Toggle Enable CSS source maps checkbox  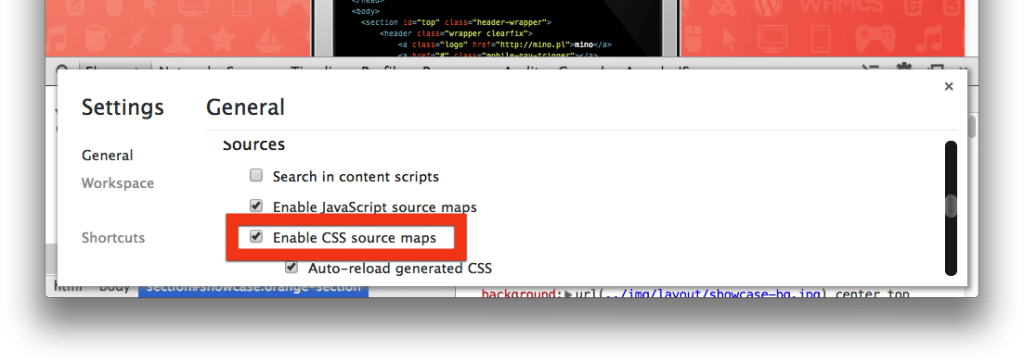257,236
